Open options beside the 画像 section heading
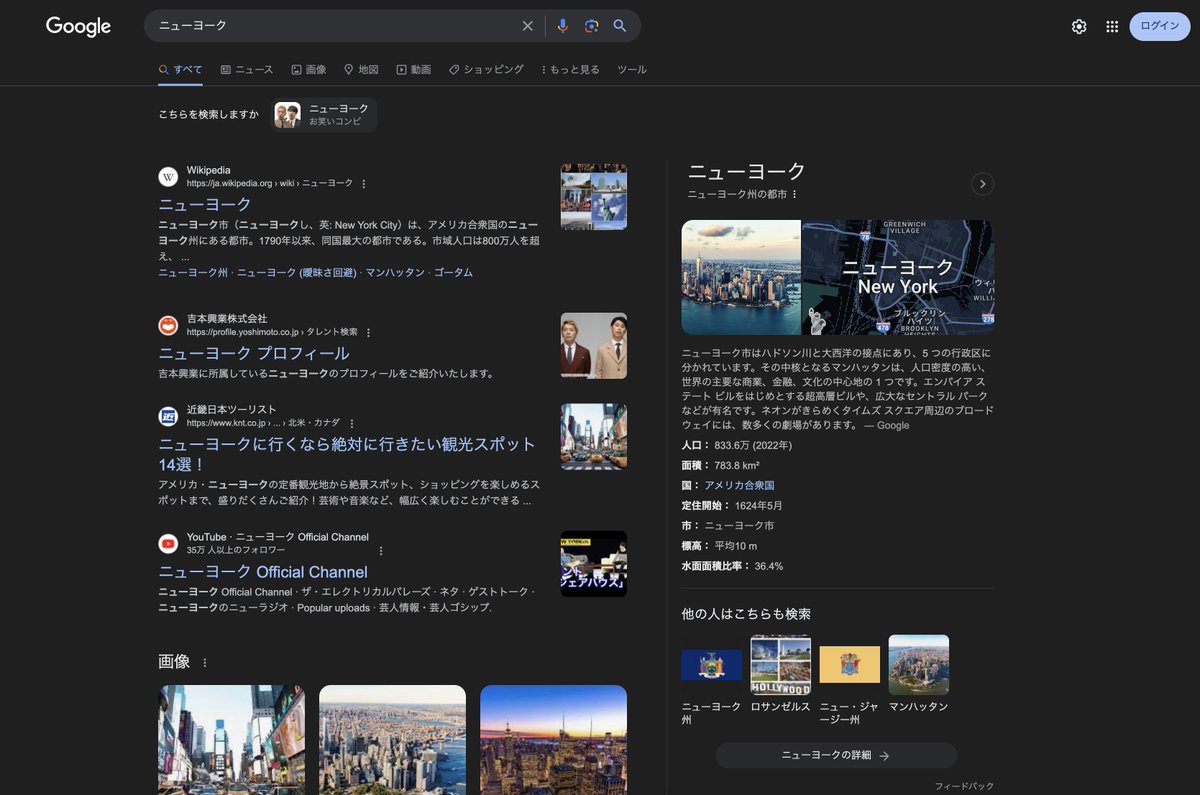This screenshot has width=1200, height=795. coord(206,662)
